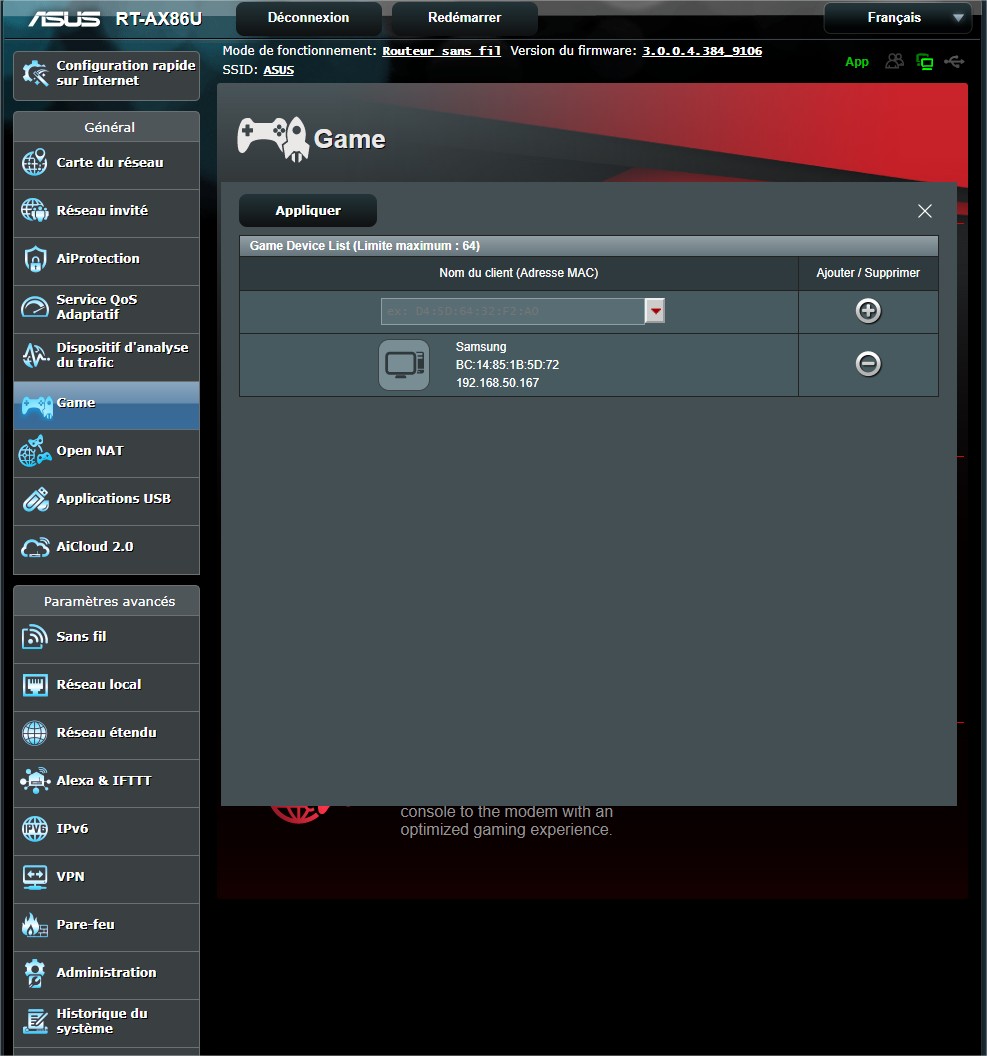
Task: Follow the Routeur sans fil link
Action: click(x=441, y=50)
